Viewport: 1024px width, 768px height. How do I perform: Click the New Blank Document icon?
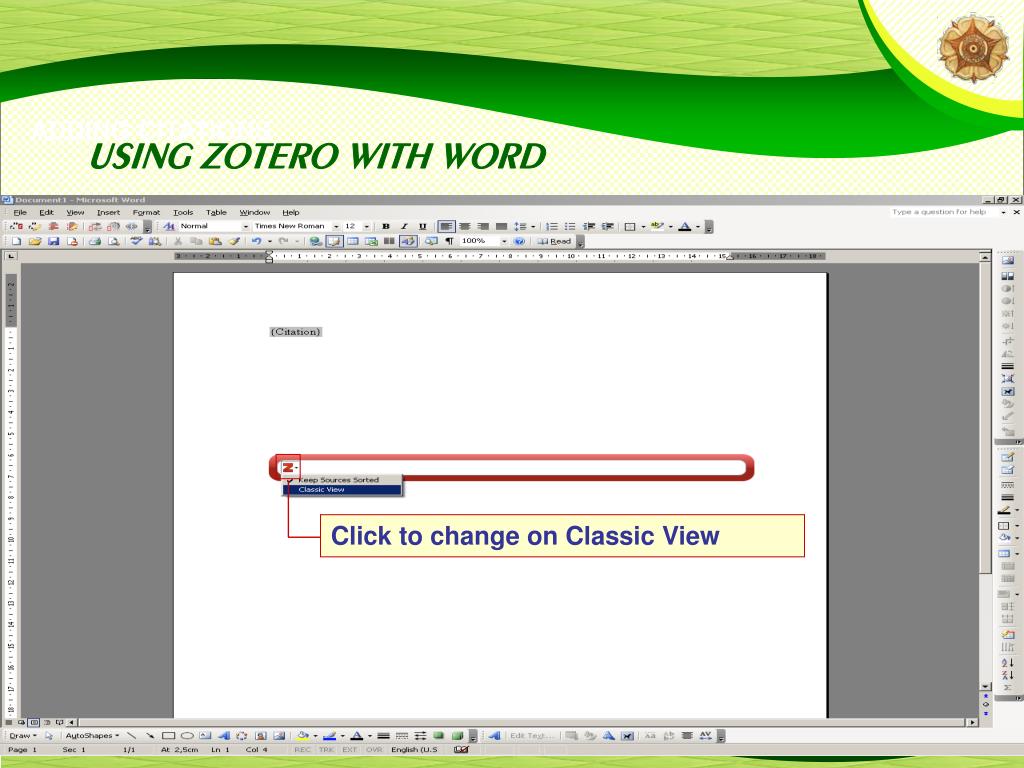pos(16,242)
